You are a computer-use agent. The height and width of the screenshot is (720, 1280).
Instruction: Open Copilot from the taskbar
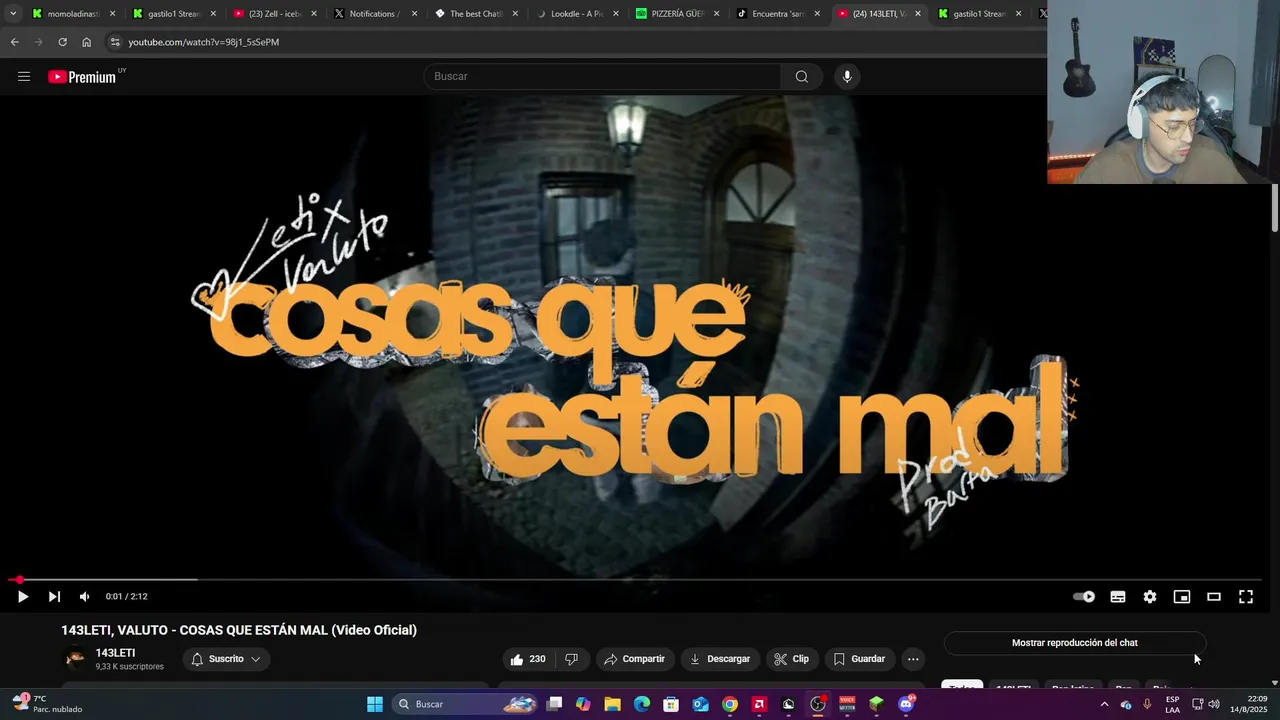583,704
